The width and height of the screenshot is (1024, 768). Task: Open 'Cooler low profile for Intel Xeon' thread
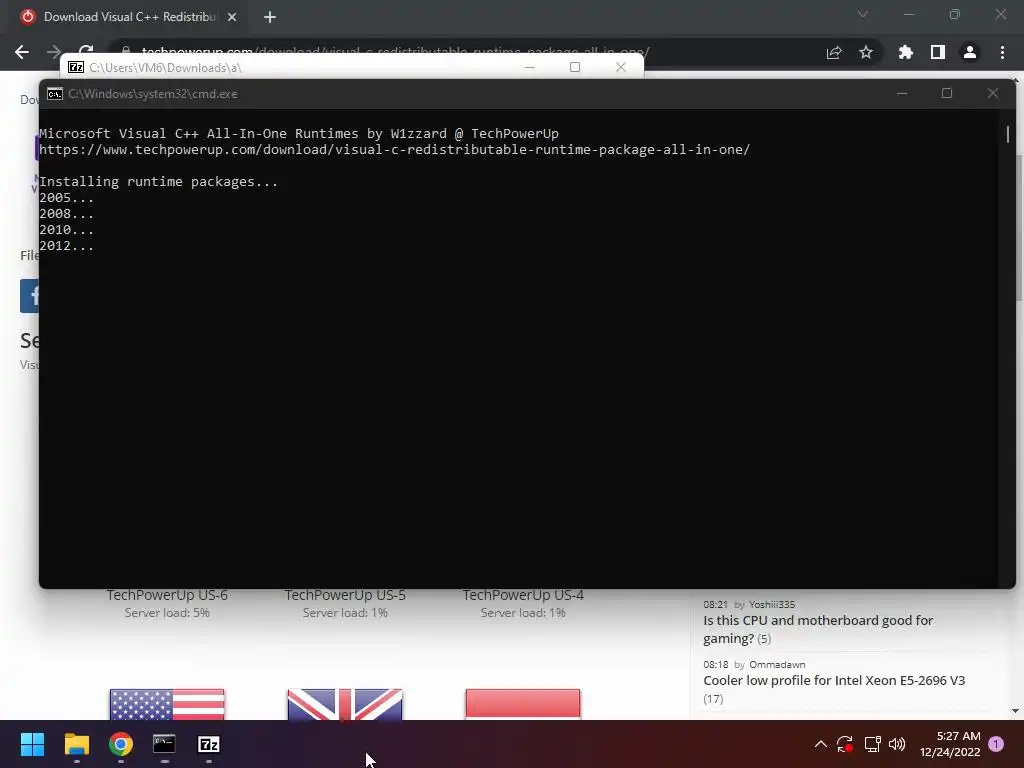coord(834,680)
